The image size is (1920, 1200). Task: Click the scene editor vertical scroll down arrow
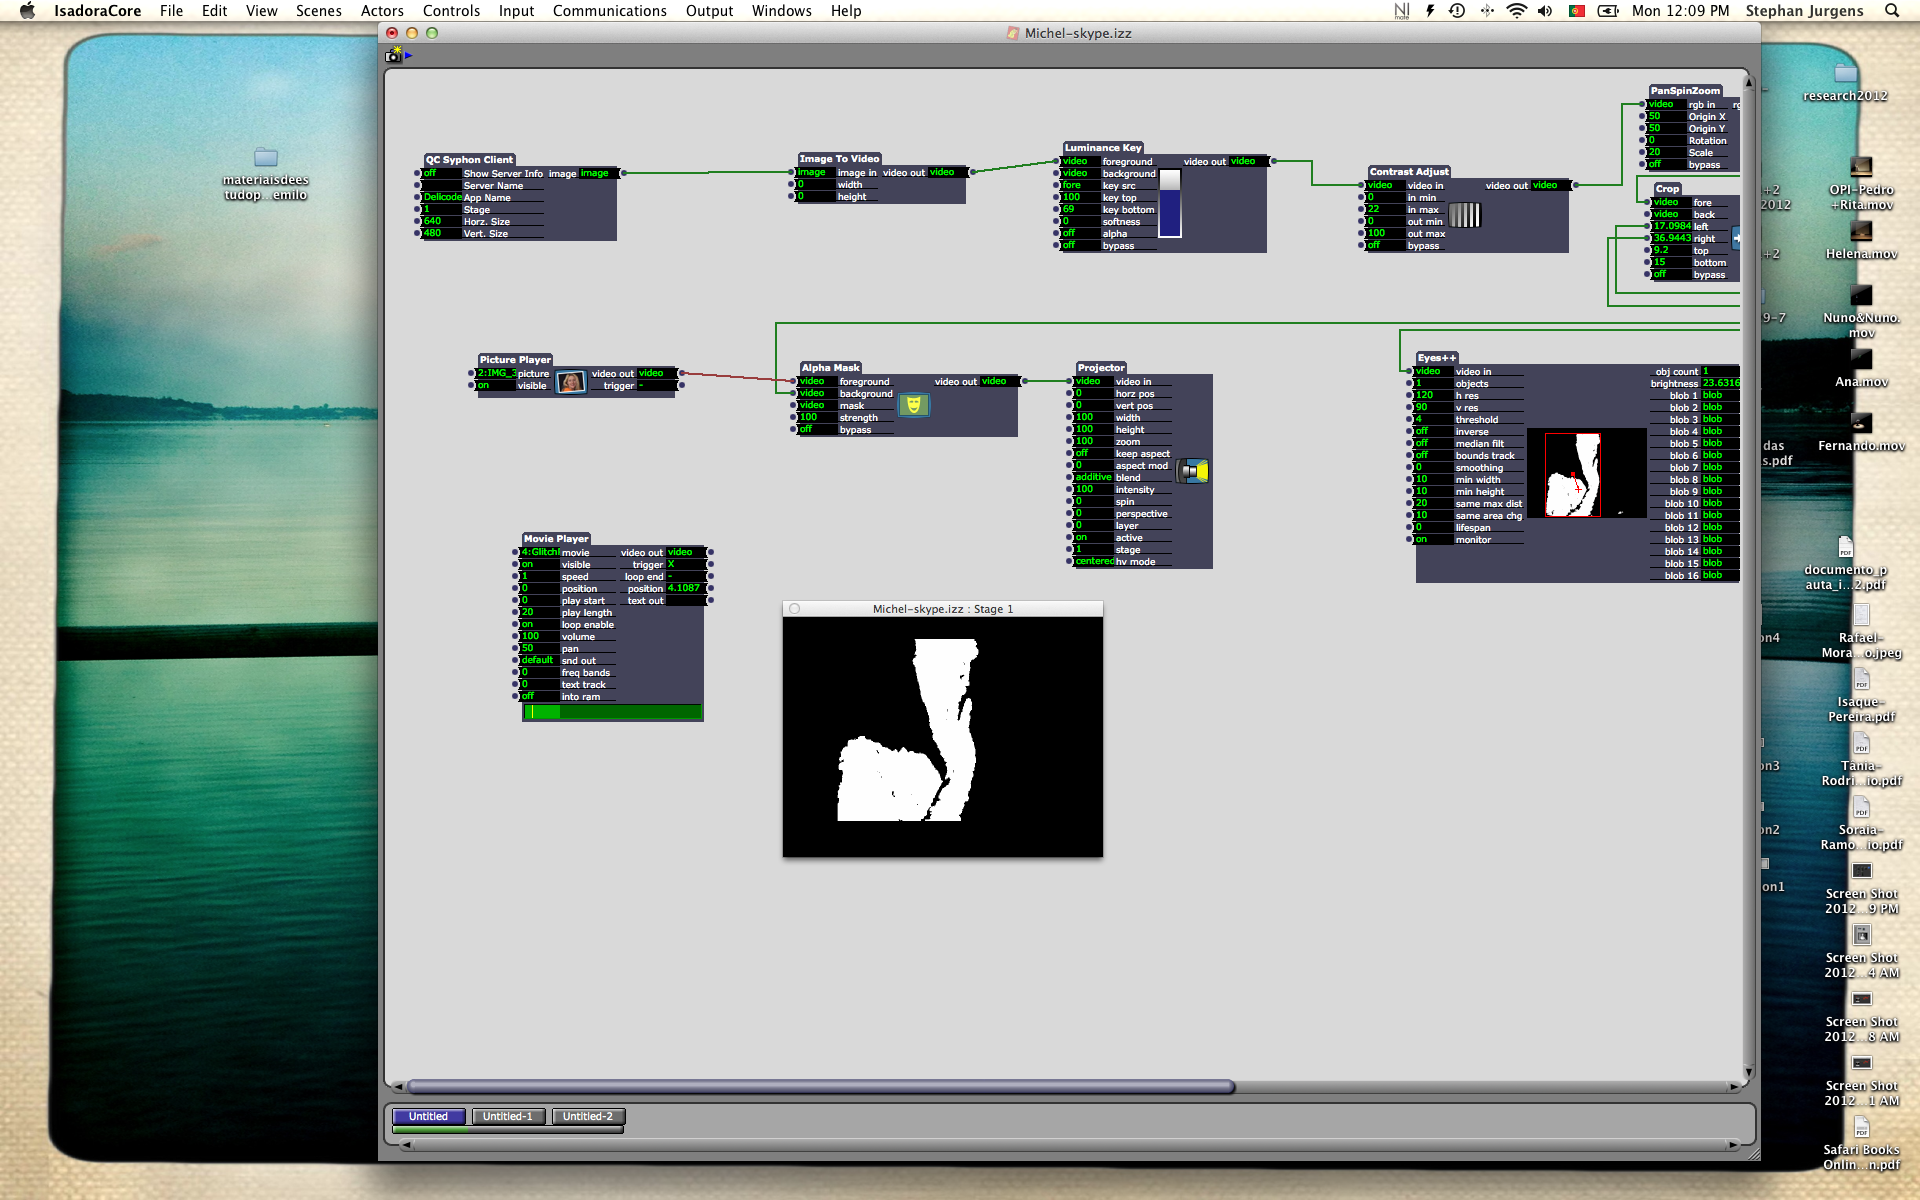[1748, 1072]
